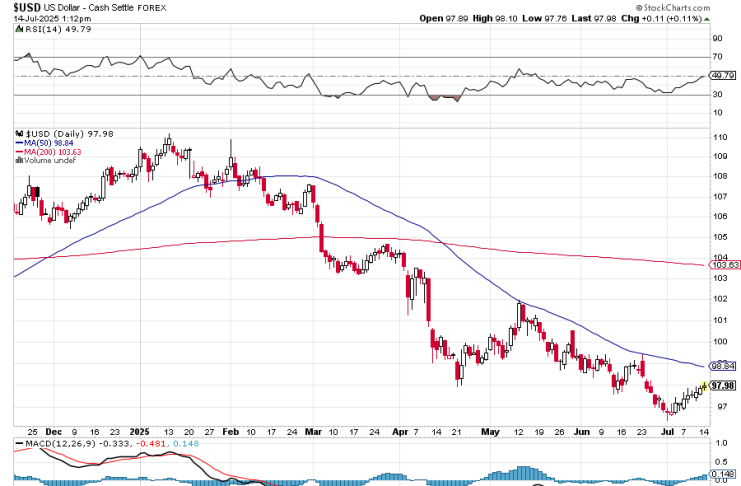Click the 49.79 RSI value tag
741x486 pixels.
point(722,74)
